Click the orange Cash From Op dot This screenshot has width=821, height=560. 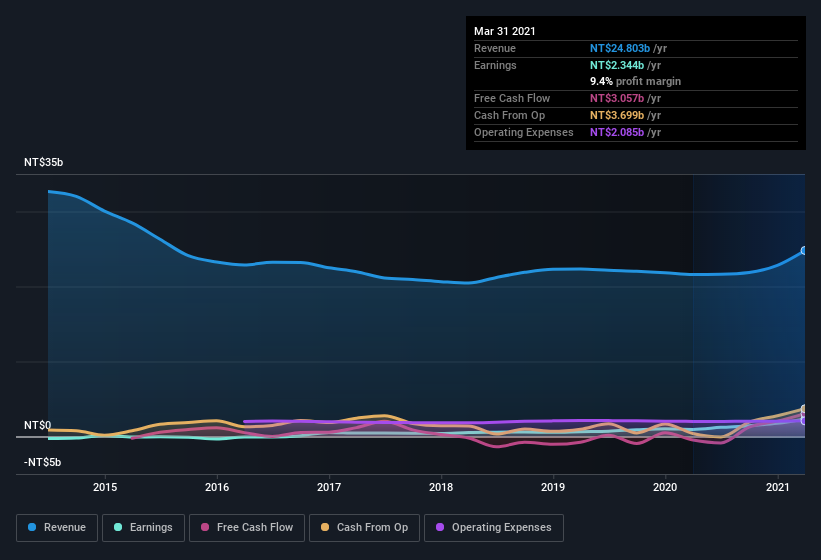325,528
